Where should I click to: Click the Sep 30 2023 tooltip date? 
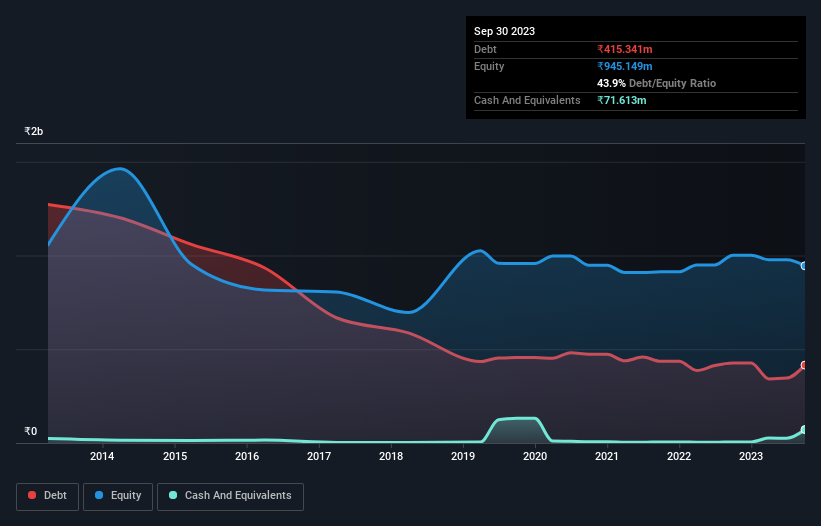[504, 31]
